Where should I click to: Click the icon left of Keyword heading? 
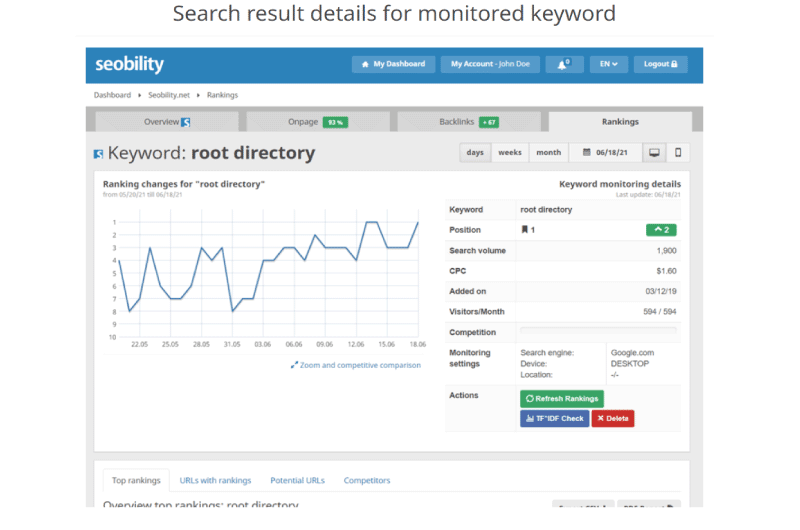pos(98,154)
